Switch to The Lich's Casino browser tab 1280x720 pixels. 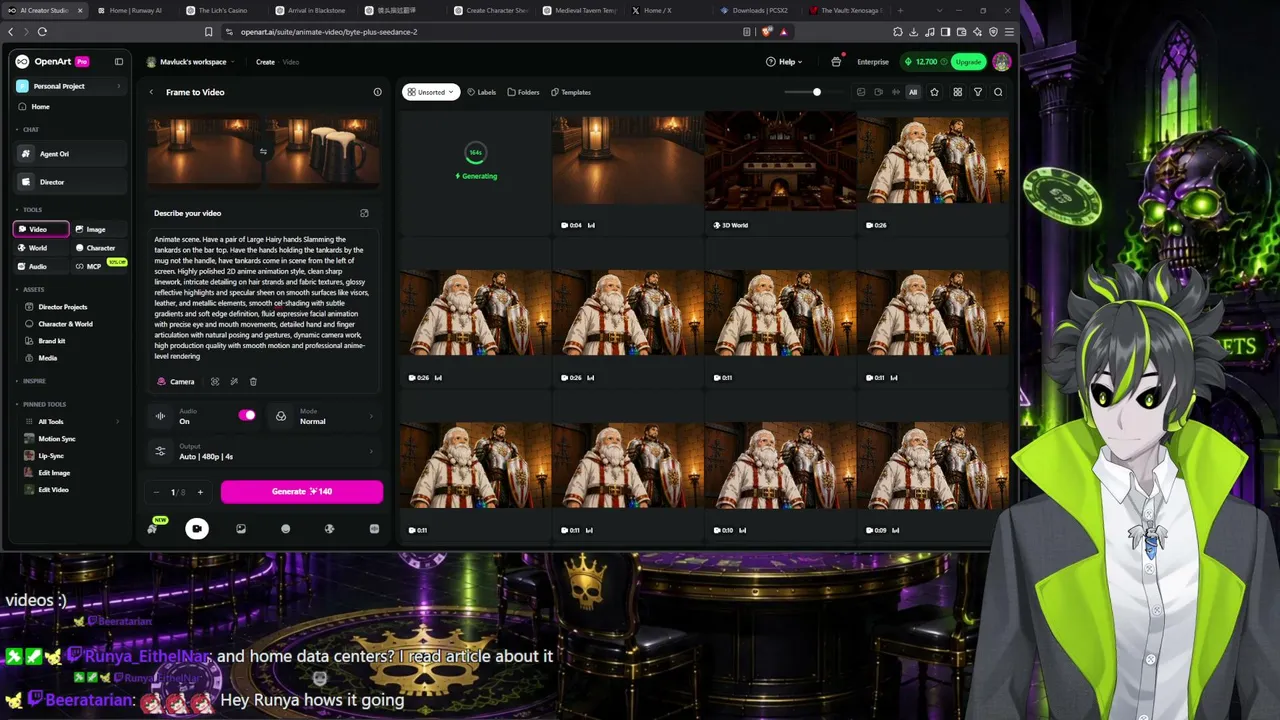[224, 10]
